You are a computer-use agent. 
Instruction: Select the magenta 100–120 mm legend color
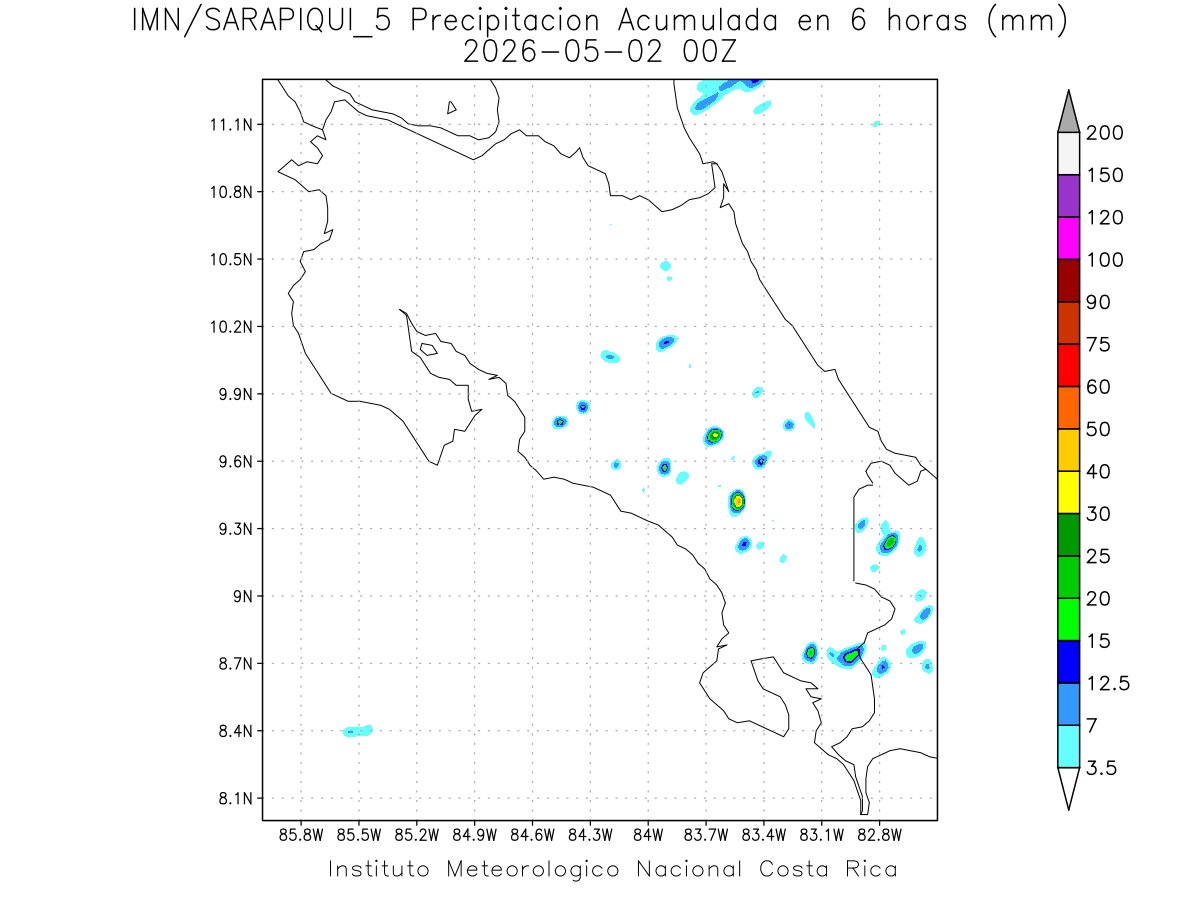click(x=1068, y=238)
